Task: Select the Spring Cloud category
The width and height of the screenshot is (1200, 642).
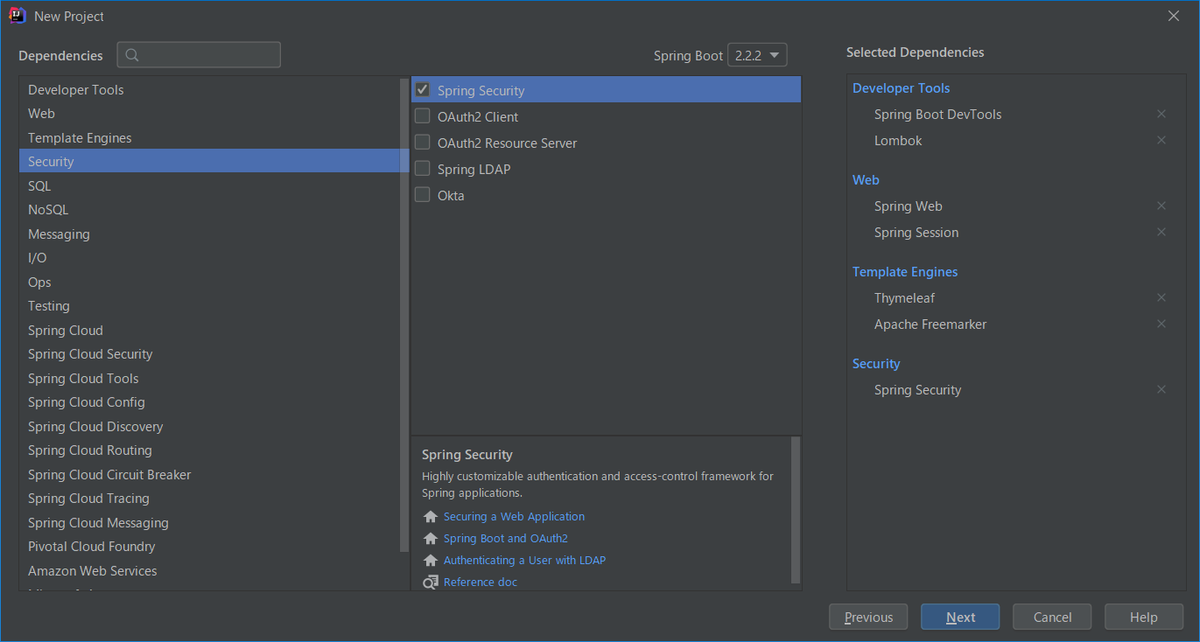Action: pos(209,330)
